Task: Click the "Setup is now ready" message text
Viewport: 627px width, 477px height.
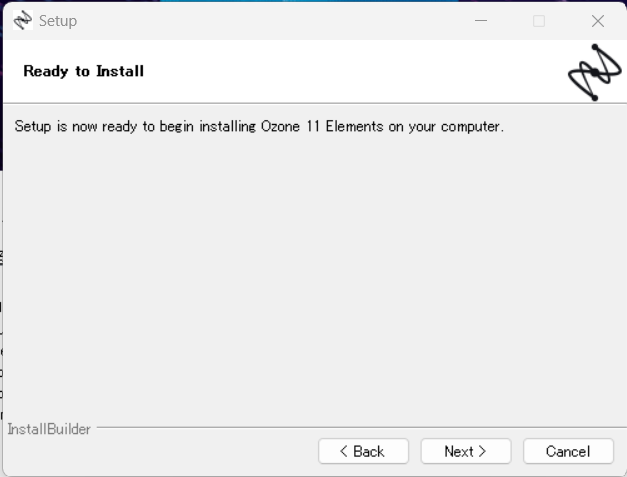Action: [x=259, y=126]
